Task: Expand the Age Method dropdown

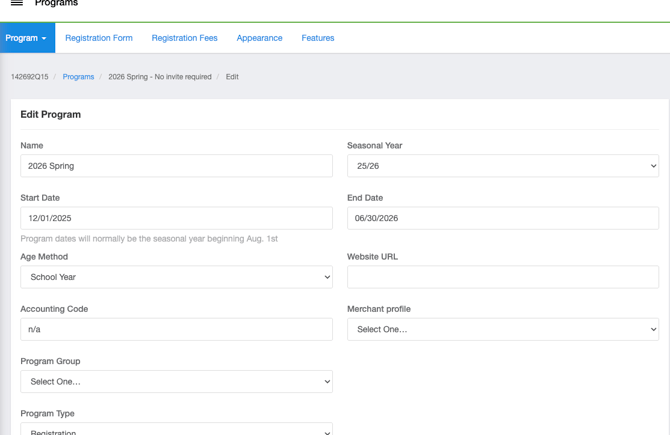Action: (x=176, y=277)
